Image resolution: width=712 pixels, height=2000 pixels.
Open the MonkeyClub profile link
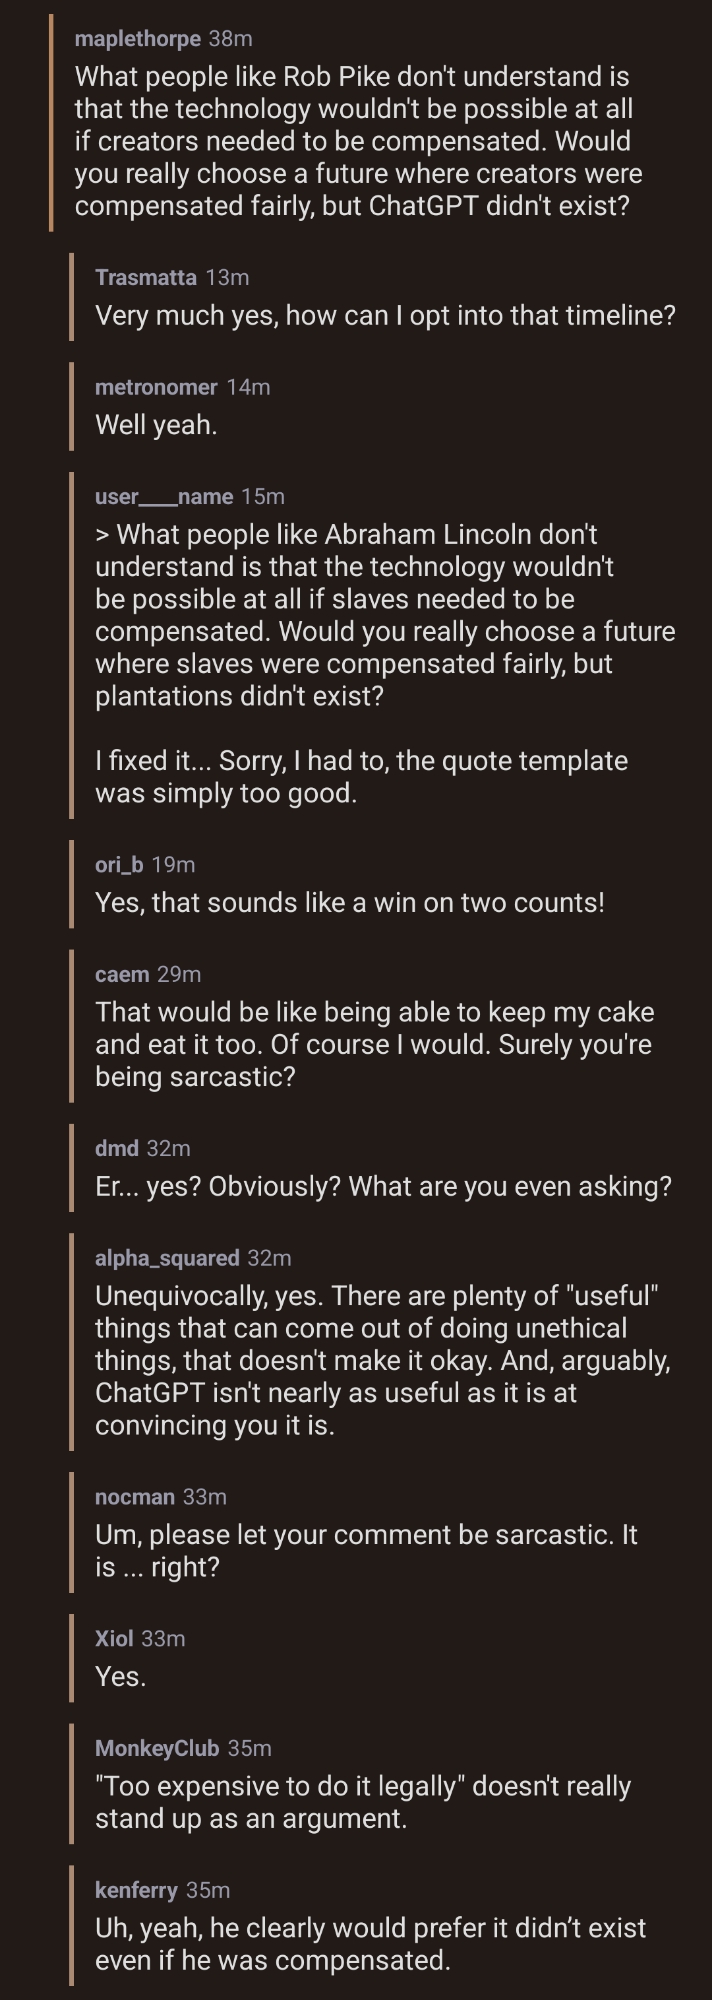[x=156, y=1749]
